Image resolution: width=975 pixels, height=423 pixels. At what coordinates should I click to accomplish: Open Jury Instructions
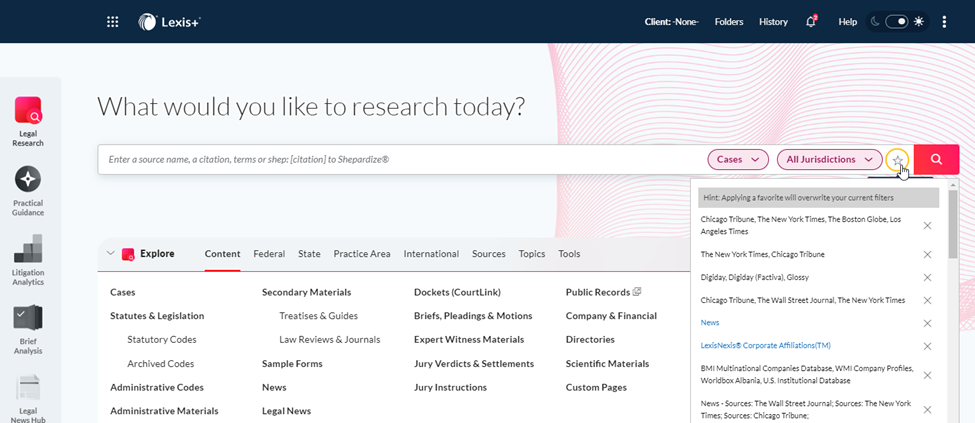[x=450, y=387]
